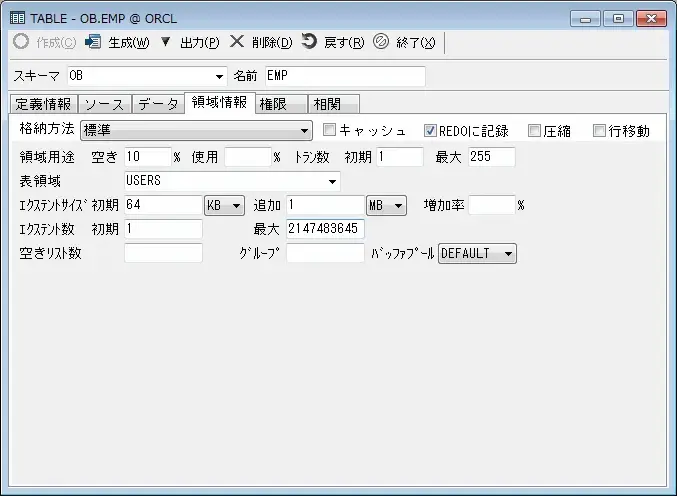Image resolution: width=677 pixels, height=496 pixels.
Task: Close the TABLE - OB.EMP window
Action: [x=651, y=19]
